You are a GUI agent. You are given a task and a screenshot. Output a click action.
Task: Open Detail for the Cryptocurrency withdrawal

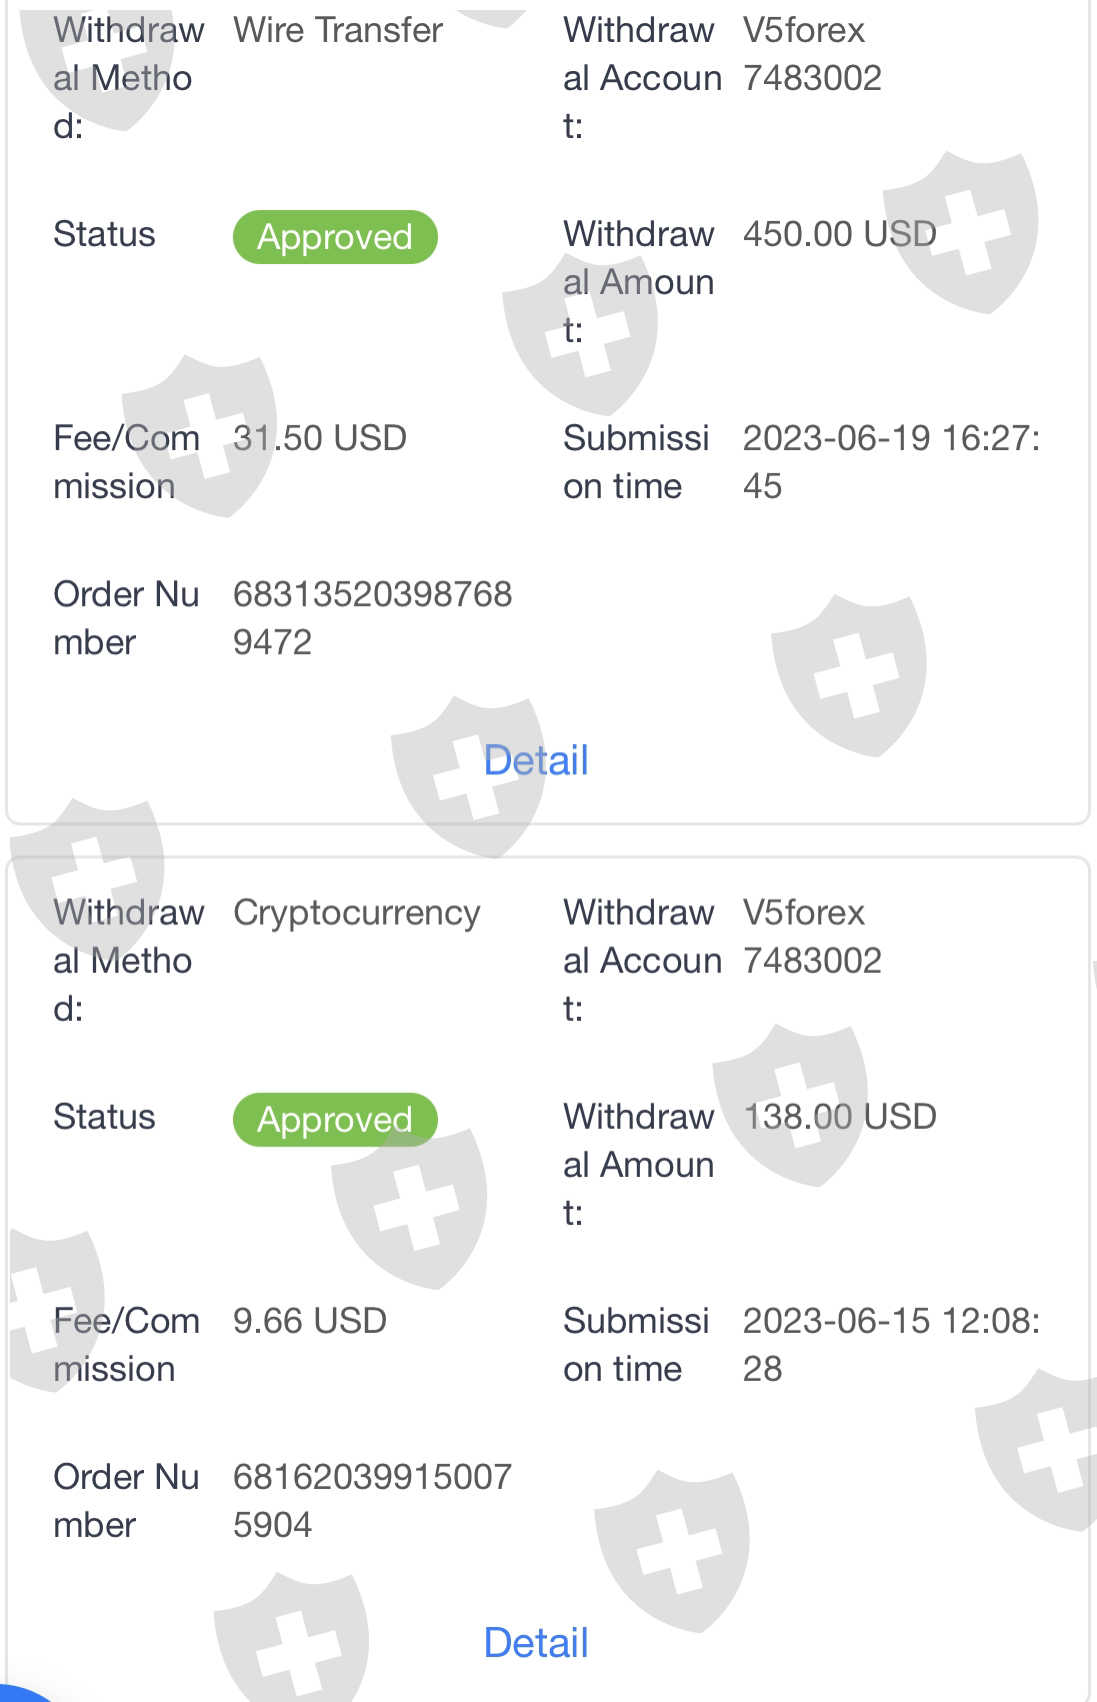click(536, 1643)
